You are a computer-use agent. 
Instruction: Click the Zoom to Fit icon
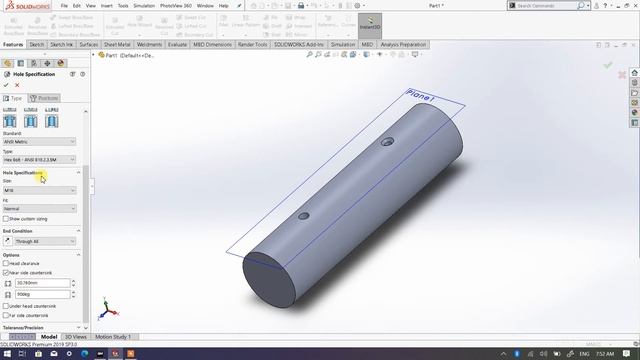click(310, 54)
